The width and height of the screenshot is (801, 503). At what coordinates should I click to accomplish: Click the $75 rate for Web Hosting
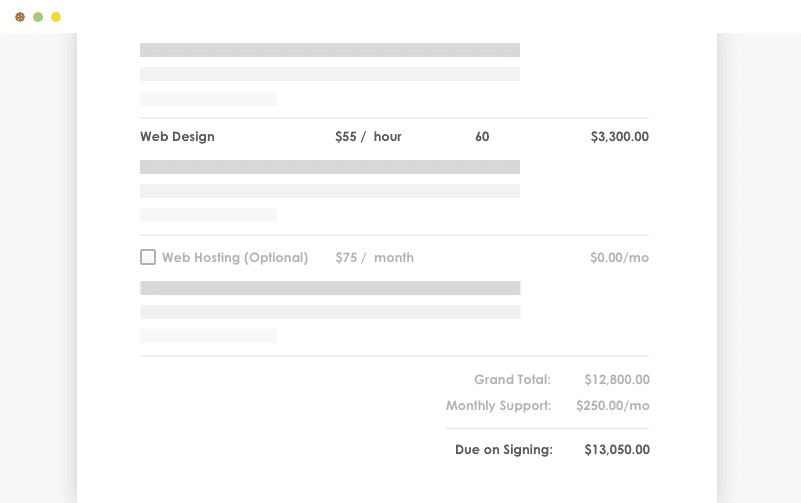346,257
